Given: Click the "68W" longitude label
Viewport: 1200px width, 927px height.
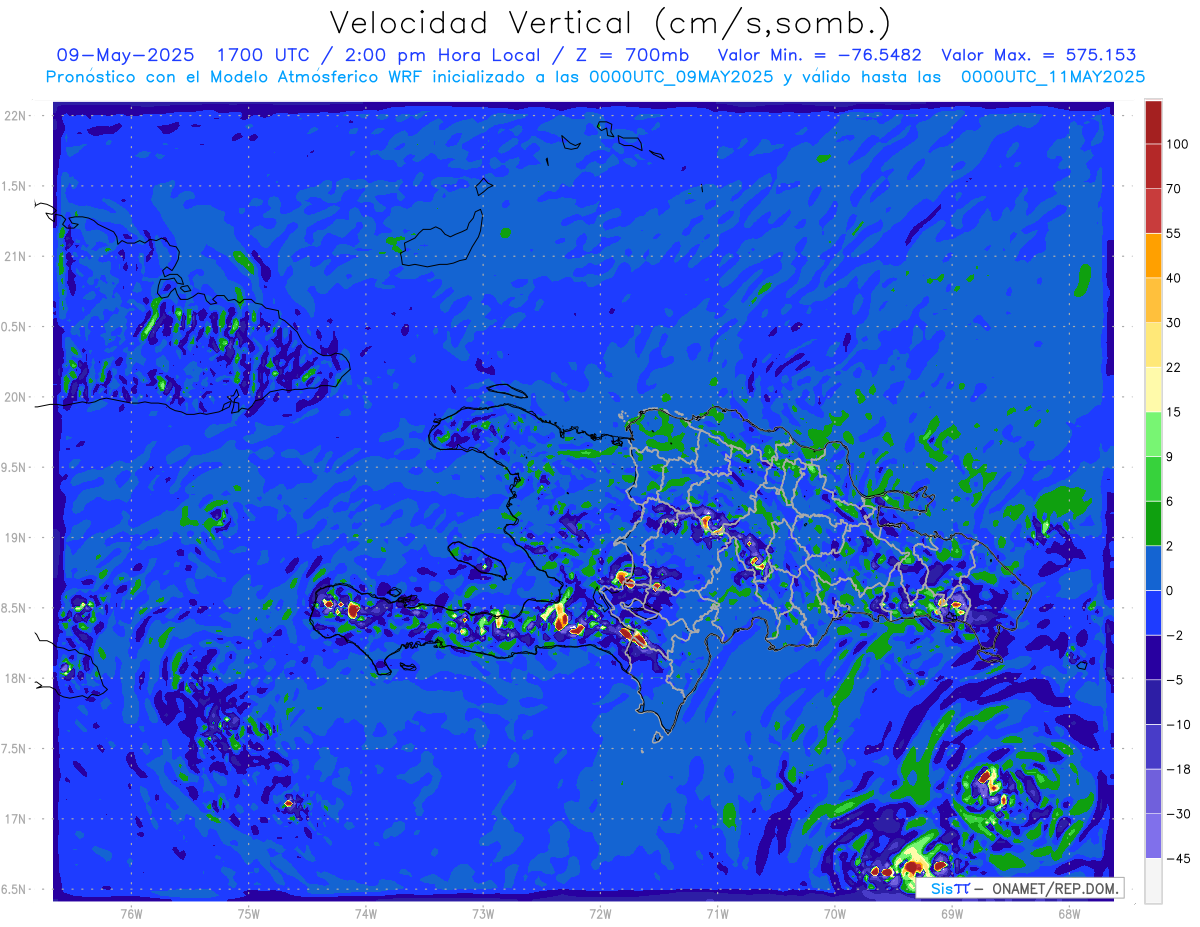Looking at the screenshot, I should (1069, 913).
